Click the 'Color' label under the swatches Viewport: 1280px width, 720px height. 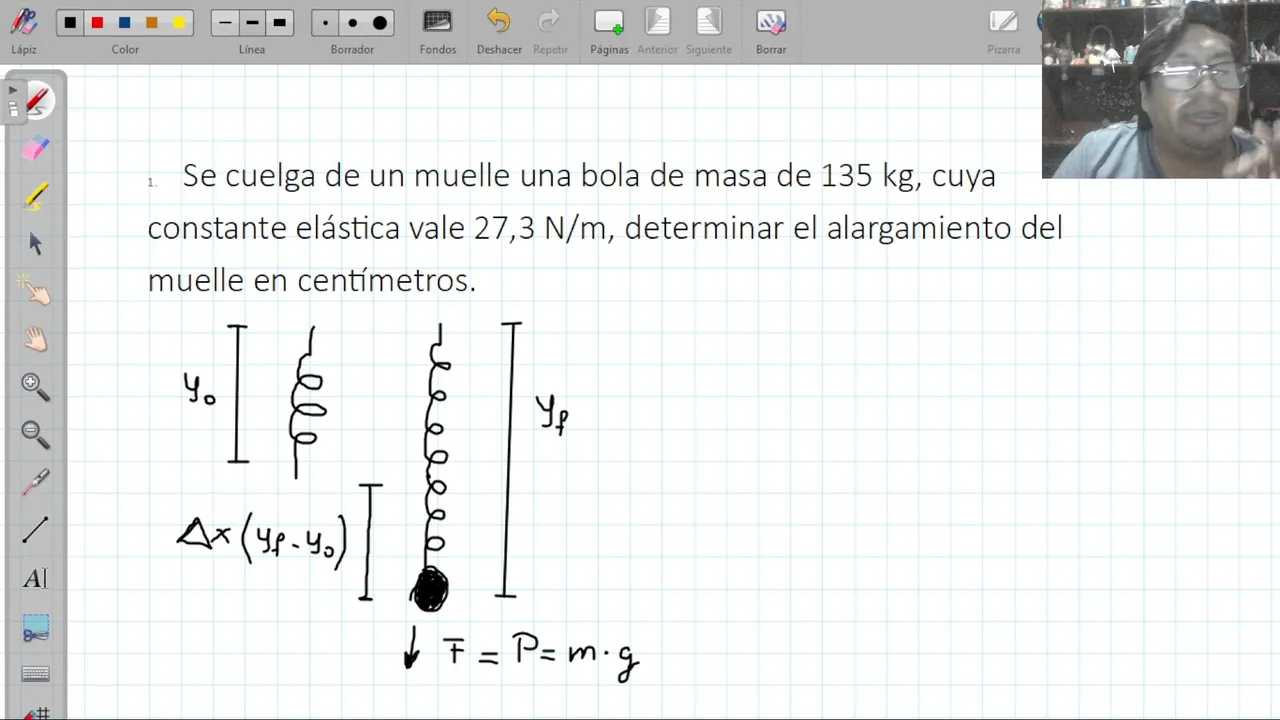(125, 49)
